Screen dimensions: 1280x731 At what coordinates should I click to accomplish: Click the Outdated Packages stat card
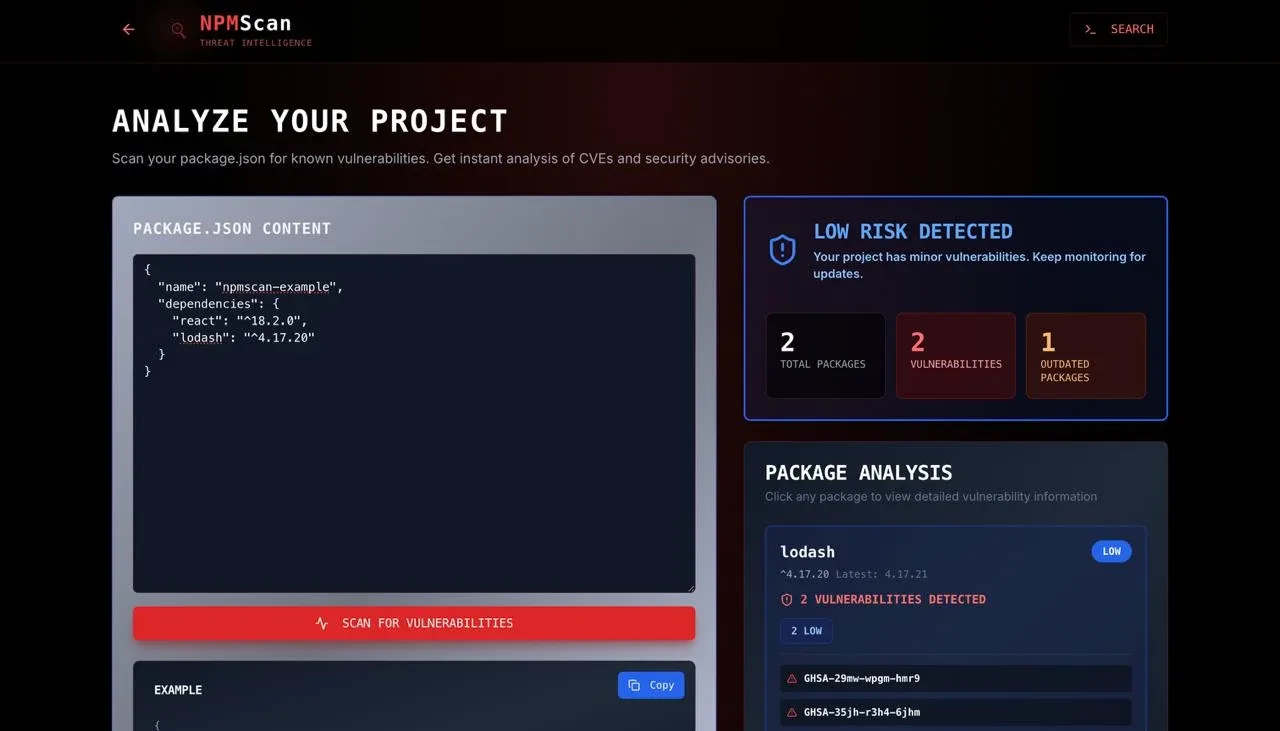[x=1086, y=356]
